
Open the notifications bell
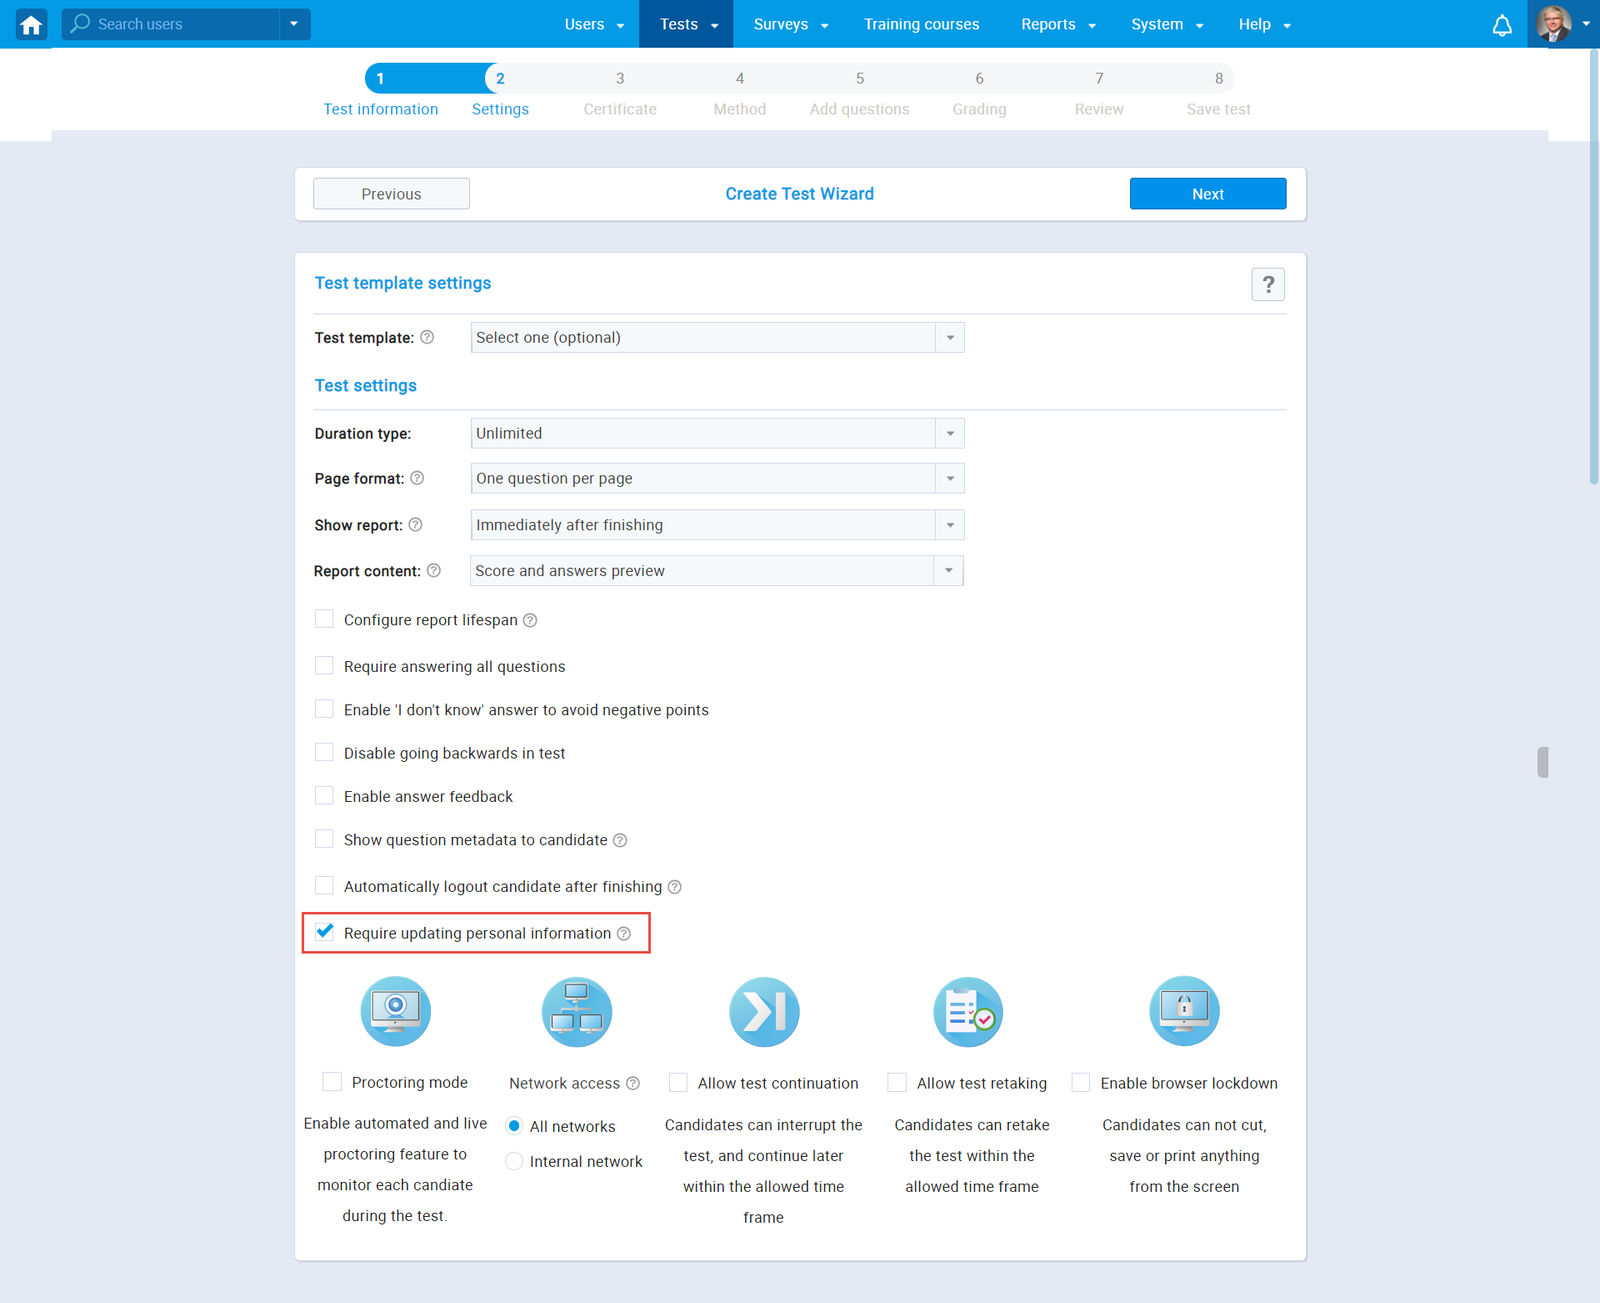[1502, 25]
